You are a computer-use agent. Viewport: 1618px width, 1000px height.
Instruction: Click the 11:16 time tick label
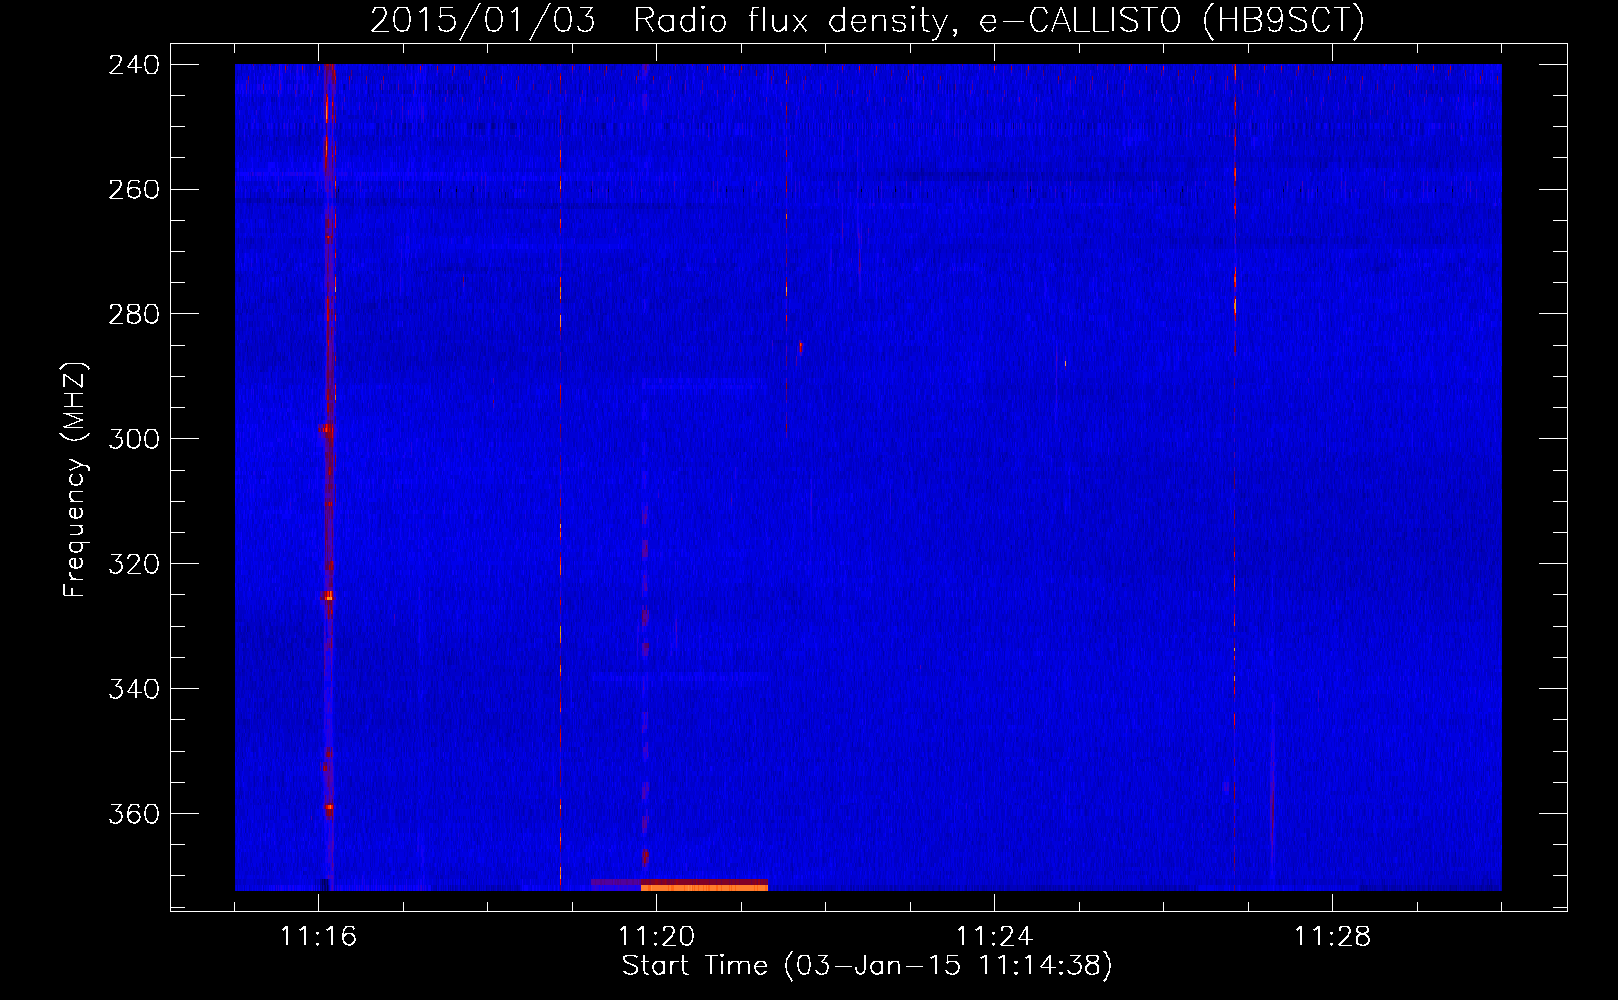tap(319, 936)
